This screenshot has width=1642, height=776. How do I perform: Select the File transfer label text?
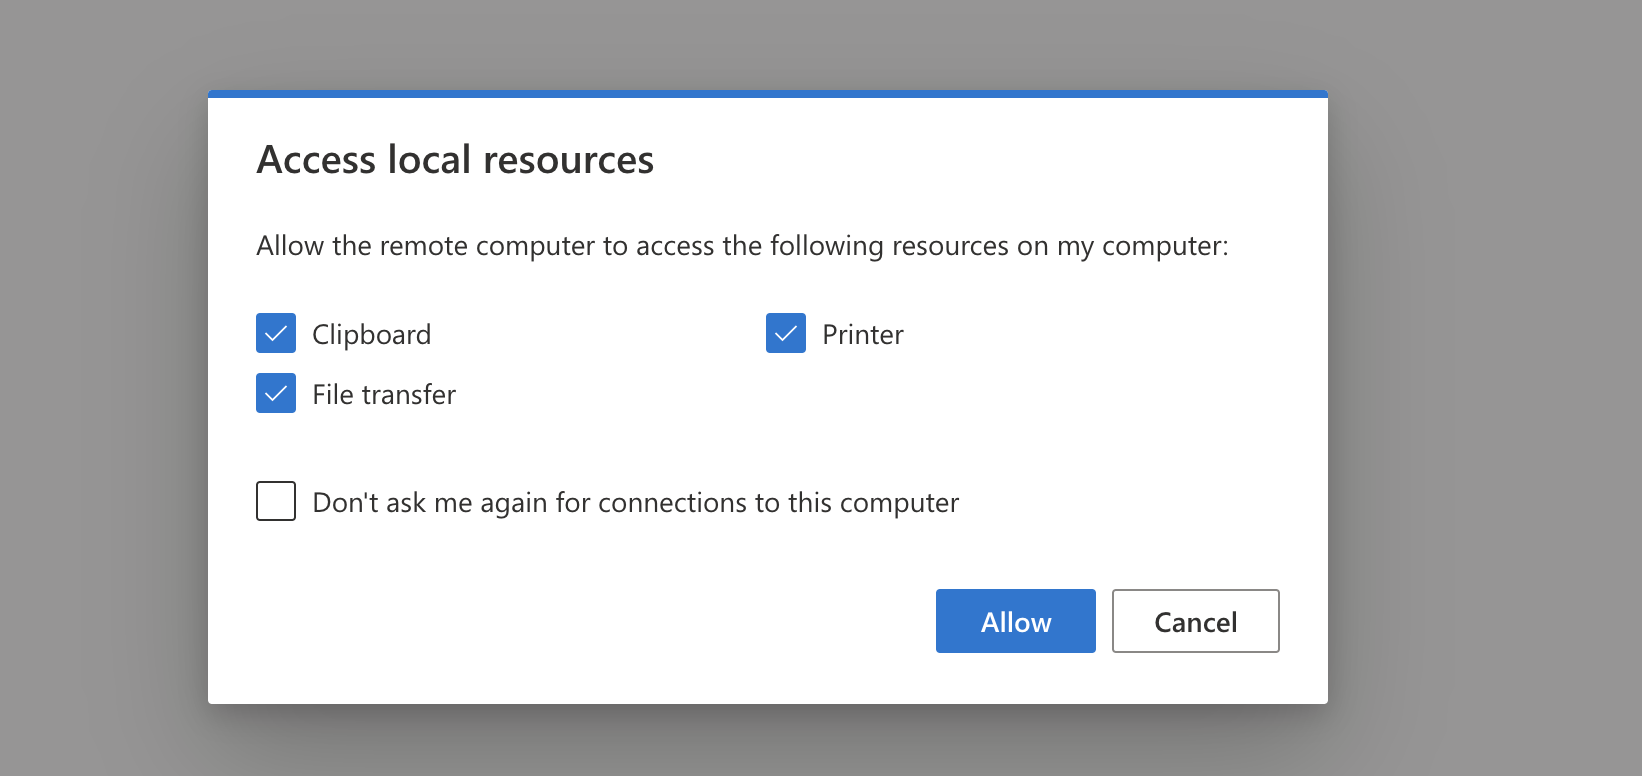(x=384, y=394)
